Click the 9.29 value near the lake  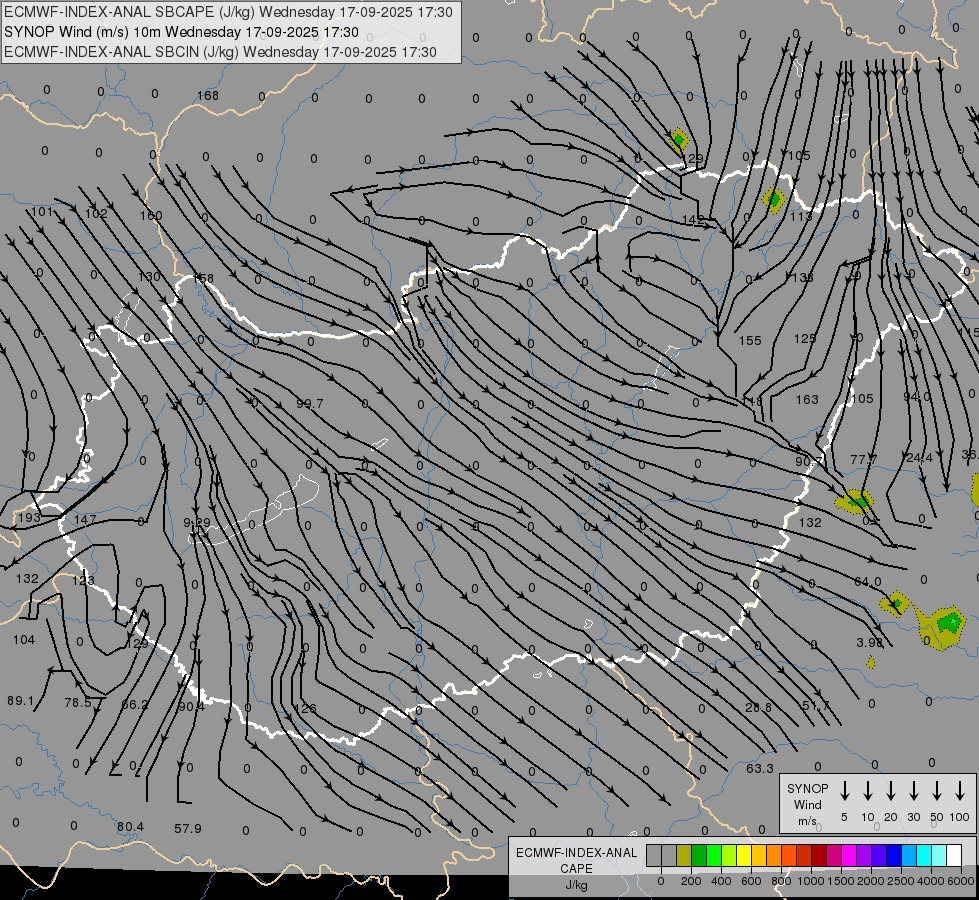[197, 522]
